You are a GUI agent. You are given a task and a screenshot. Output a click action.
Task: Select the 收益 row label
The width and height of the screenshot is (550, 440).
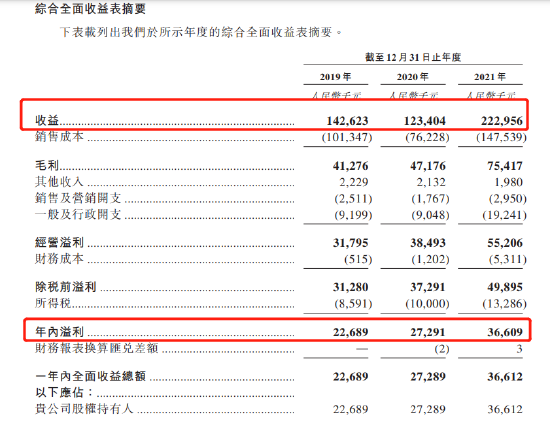coord(47,120)
